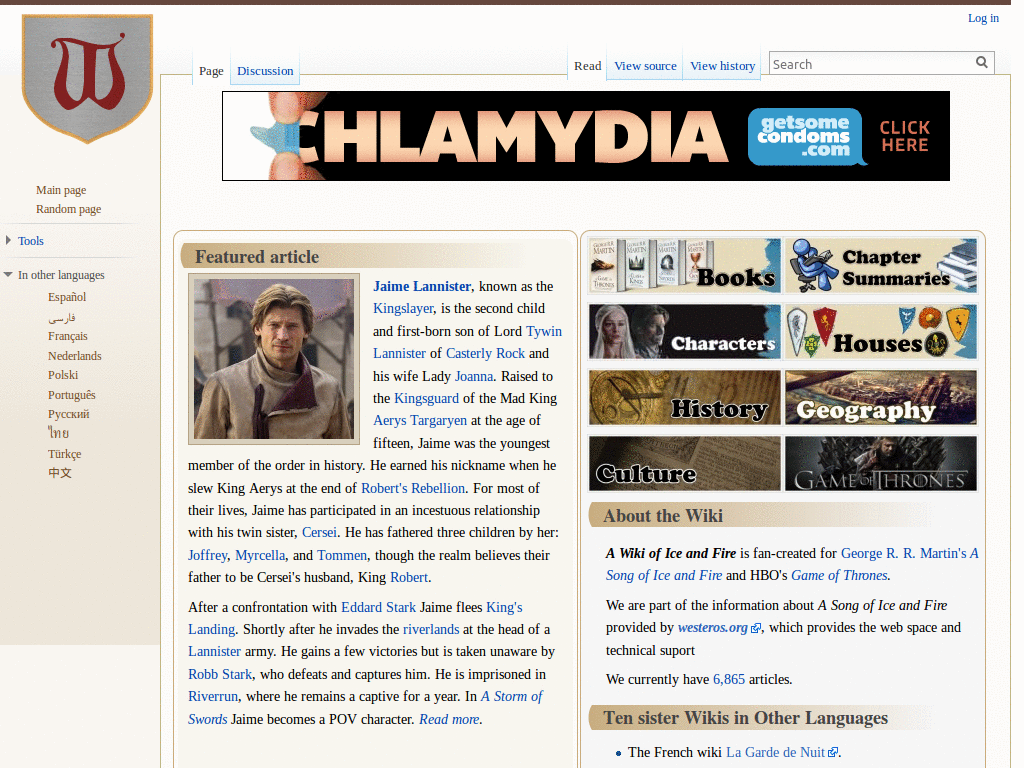Open the La Garde de Nuit link

pos(775,752)
